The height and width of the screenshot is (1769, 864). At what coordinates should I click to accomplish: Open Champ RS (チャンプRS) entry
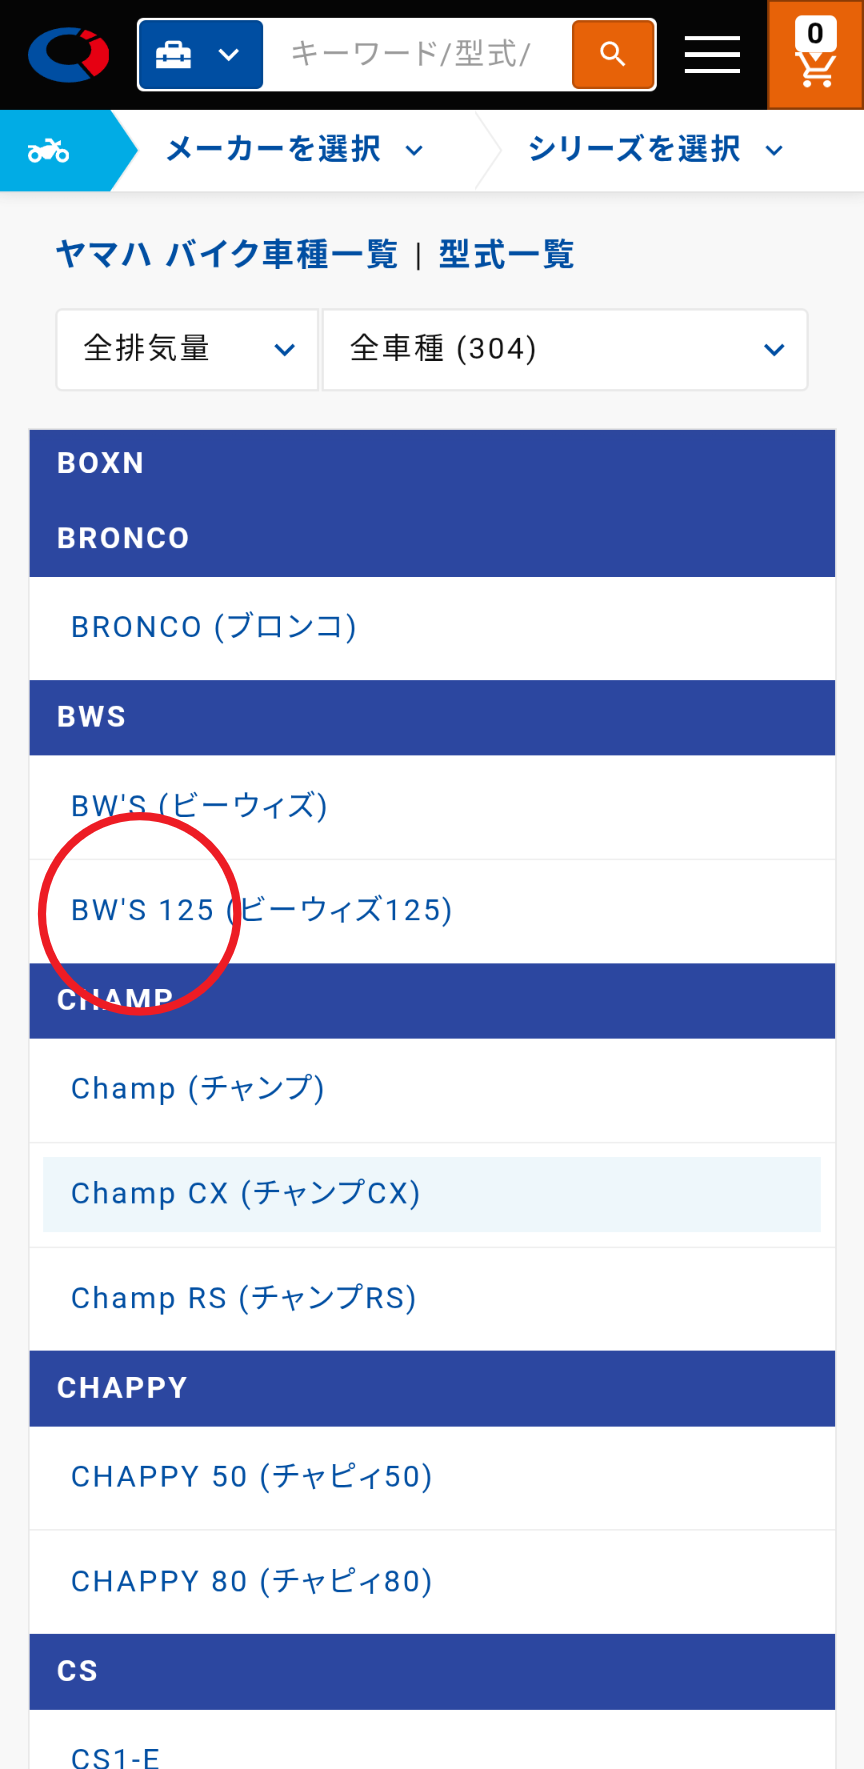pos(244,1298)
